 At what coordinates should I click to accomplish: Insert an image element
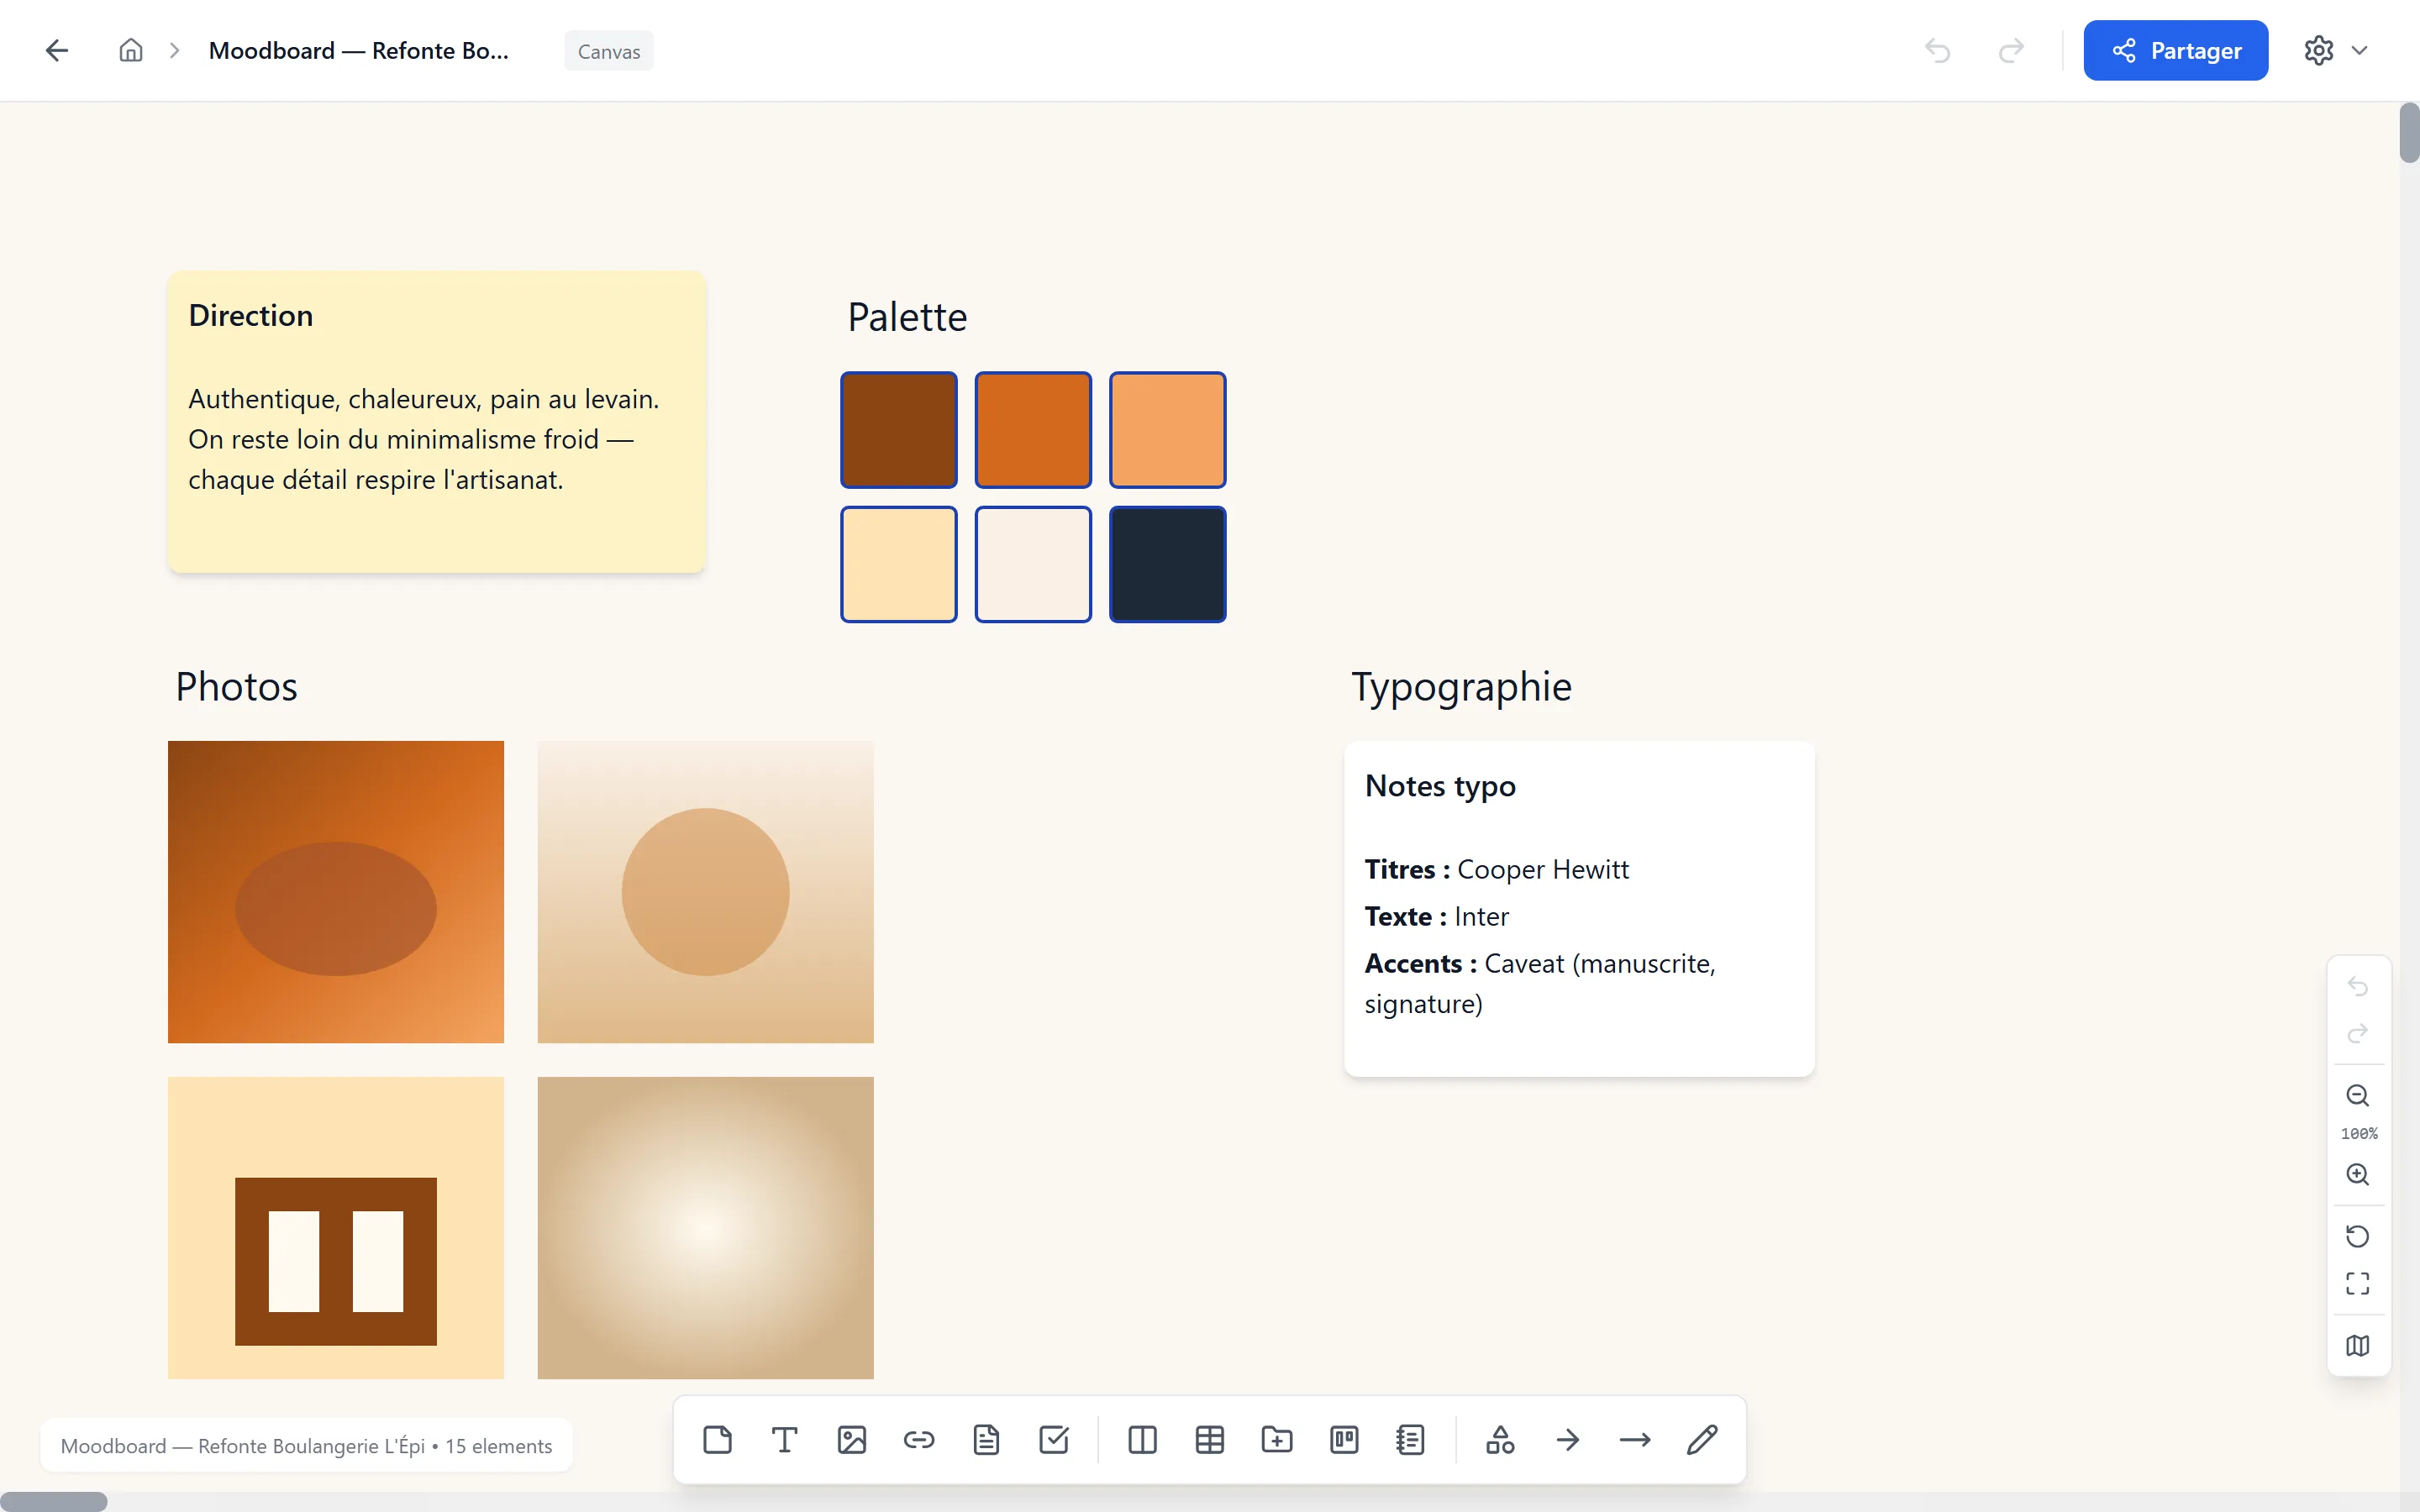tap(852, 1440)
